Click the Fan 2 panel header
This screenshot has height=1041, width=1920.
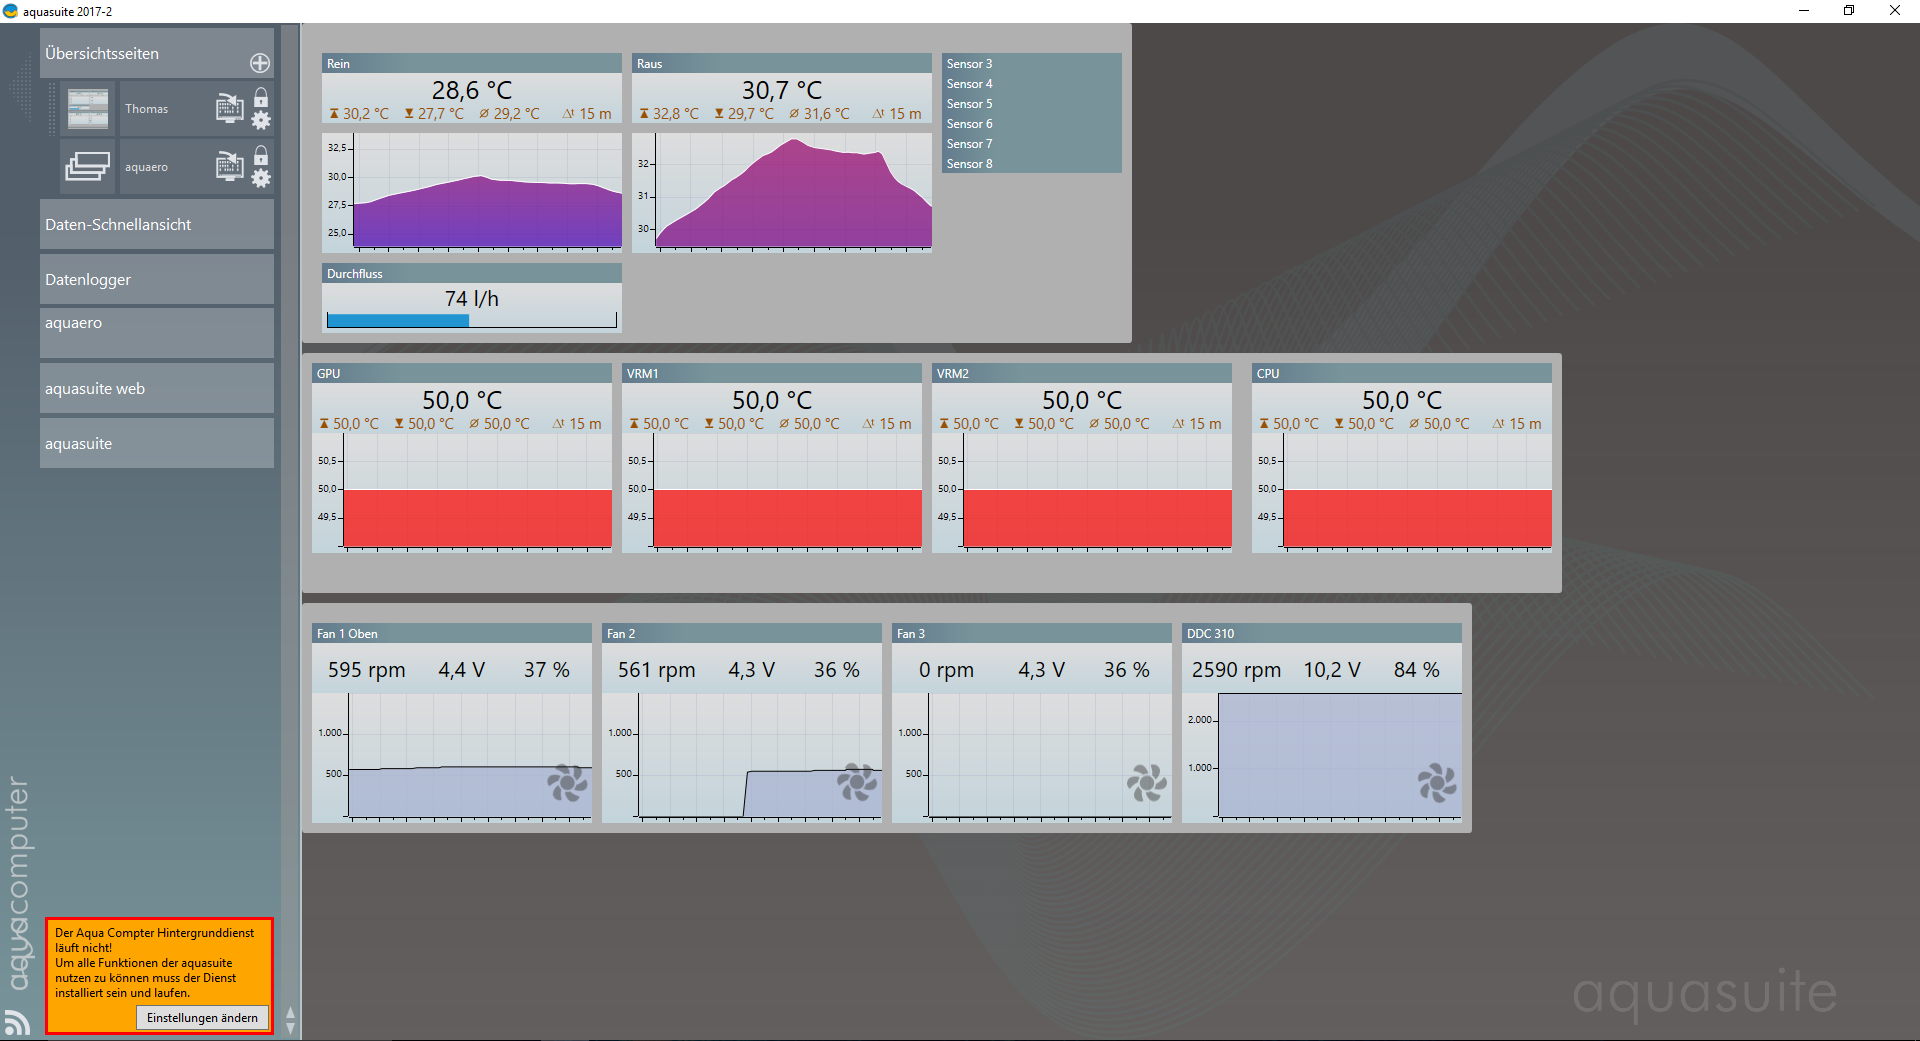pos(742,633)
